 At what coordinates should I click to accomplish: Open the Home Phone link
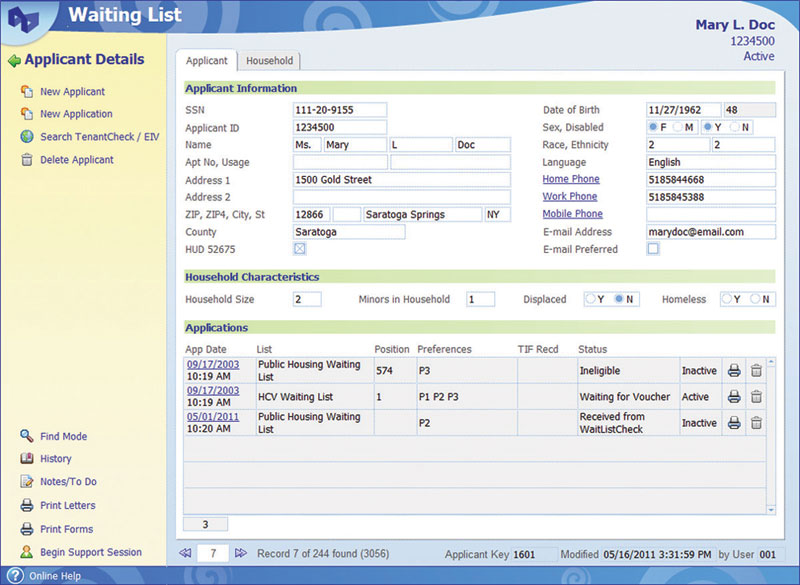tap(571, 179)
